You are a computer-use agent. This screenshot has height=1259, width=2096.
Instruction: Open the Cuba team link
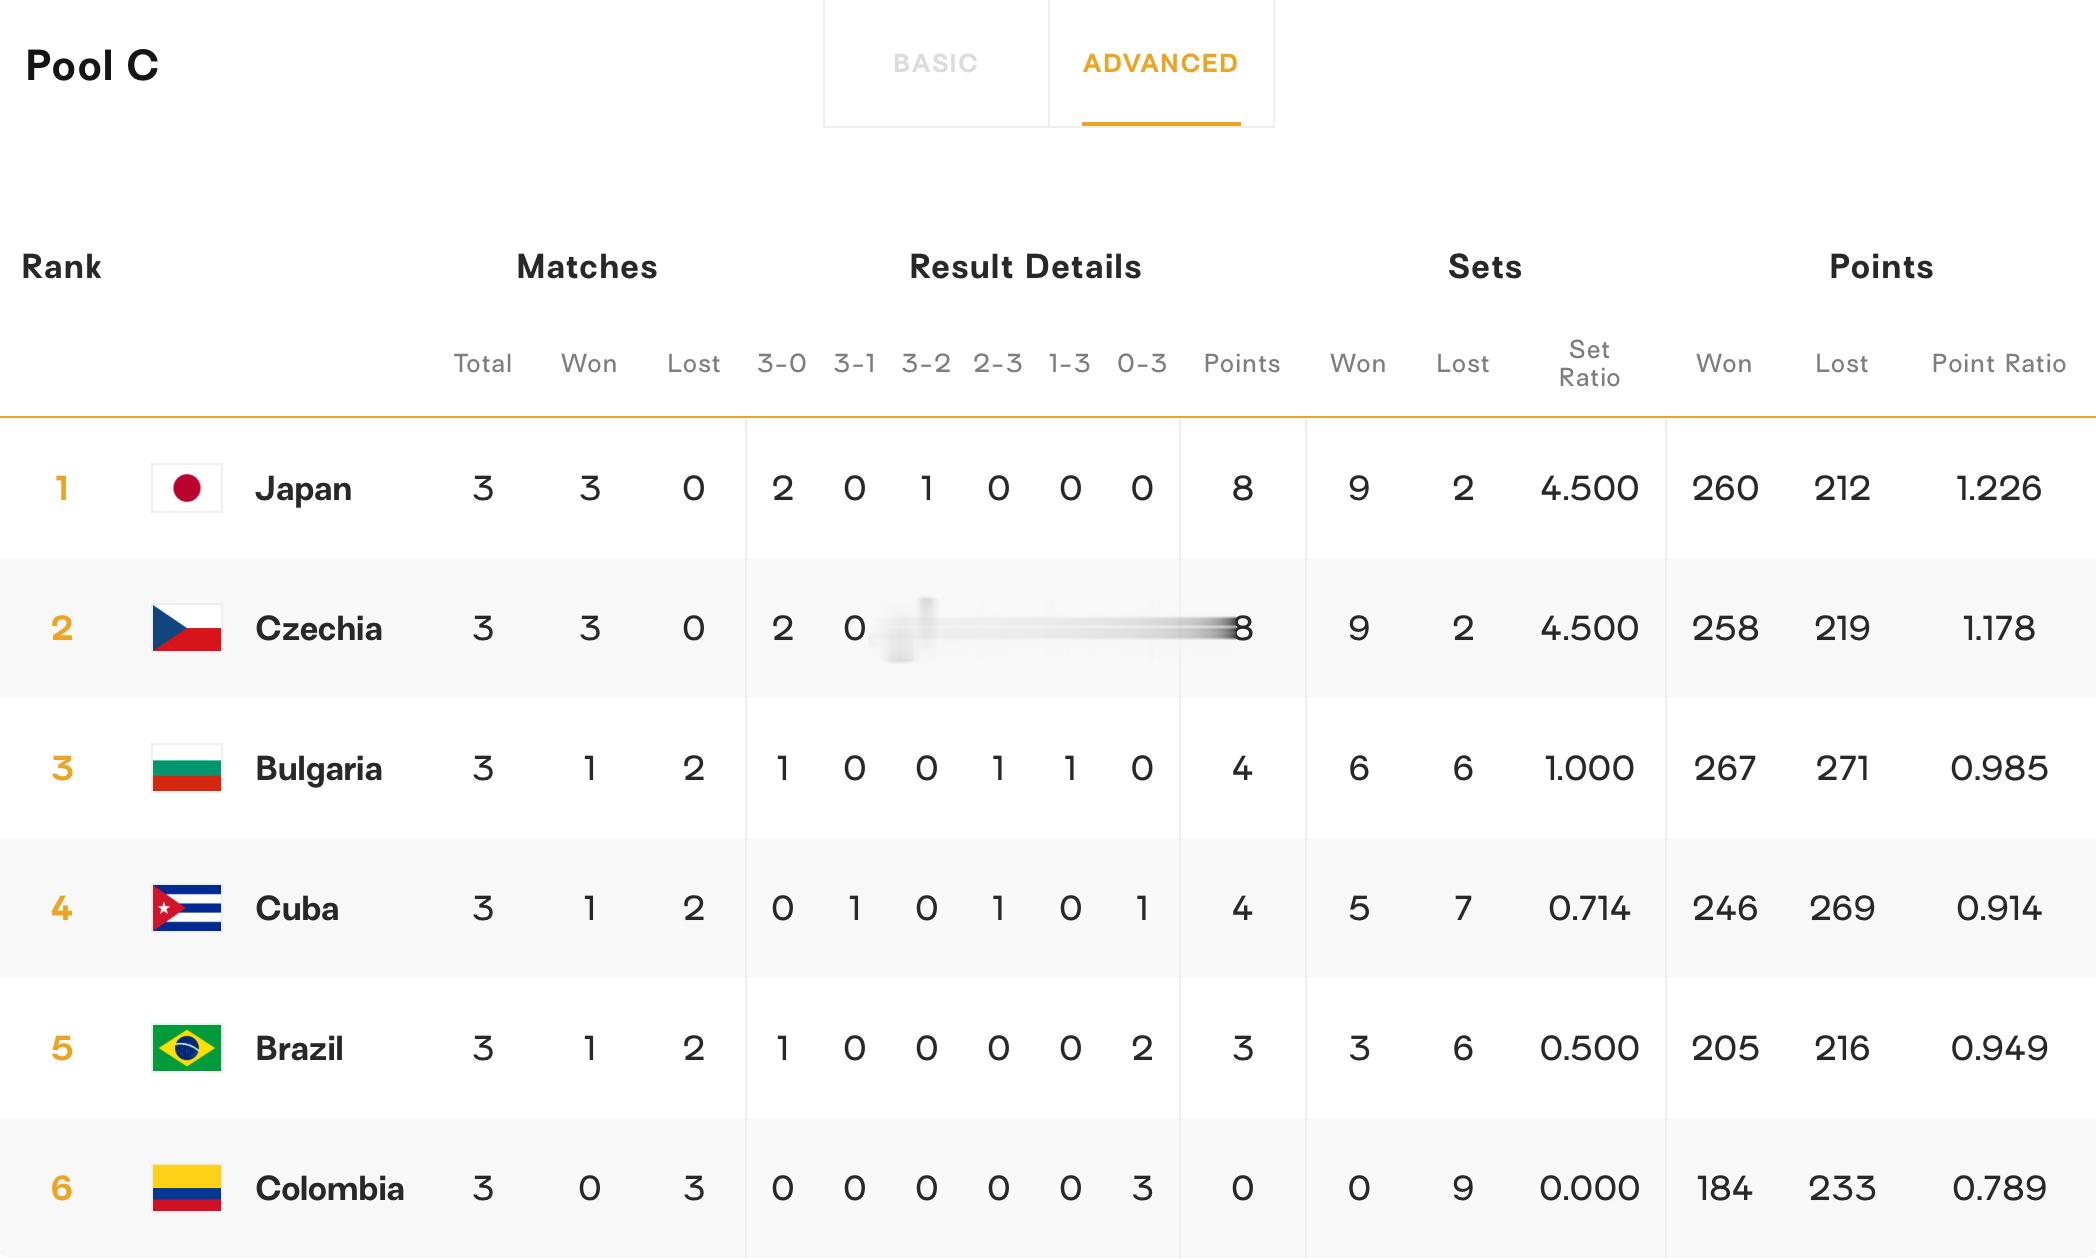pos(297,908)
